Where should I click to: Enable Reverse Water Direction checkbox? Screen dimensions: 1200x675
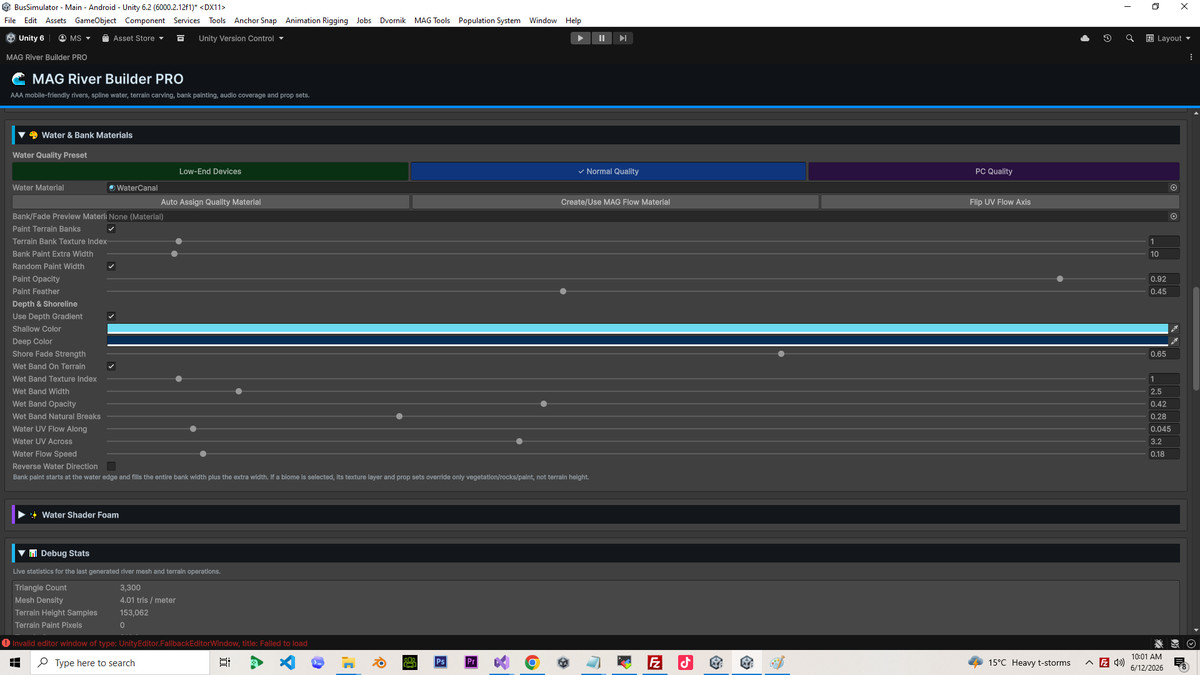point(111,466)
